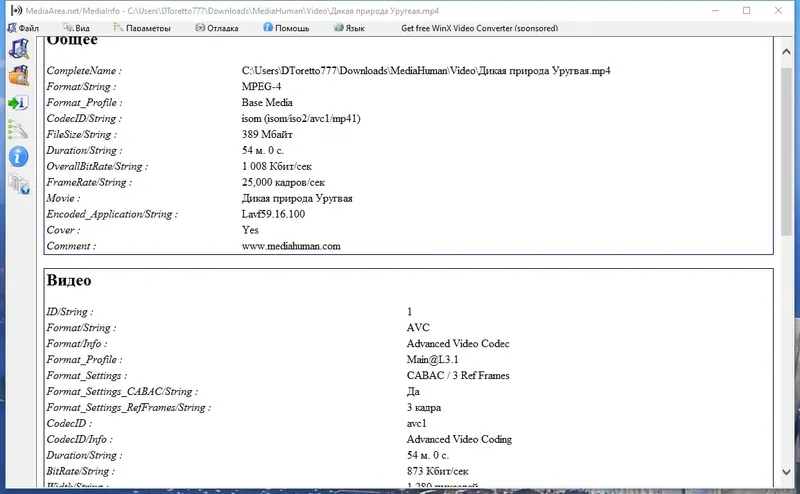
Task: Open the Вид menu
Action: click(77, 28)
